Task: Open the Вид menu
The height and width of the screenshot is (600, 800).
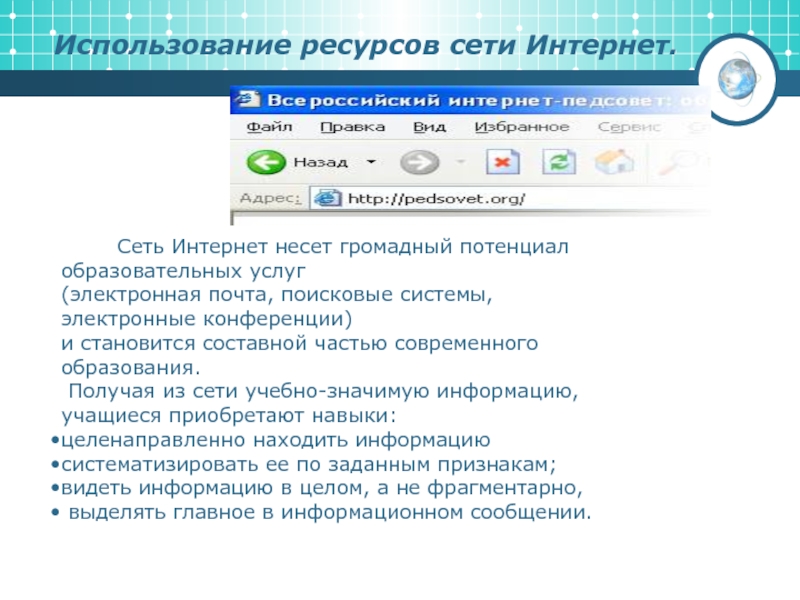Action: click(429, 127)
